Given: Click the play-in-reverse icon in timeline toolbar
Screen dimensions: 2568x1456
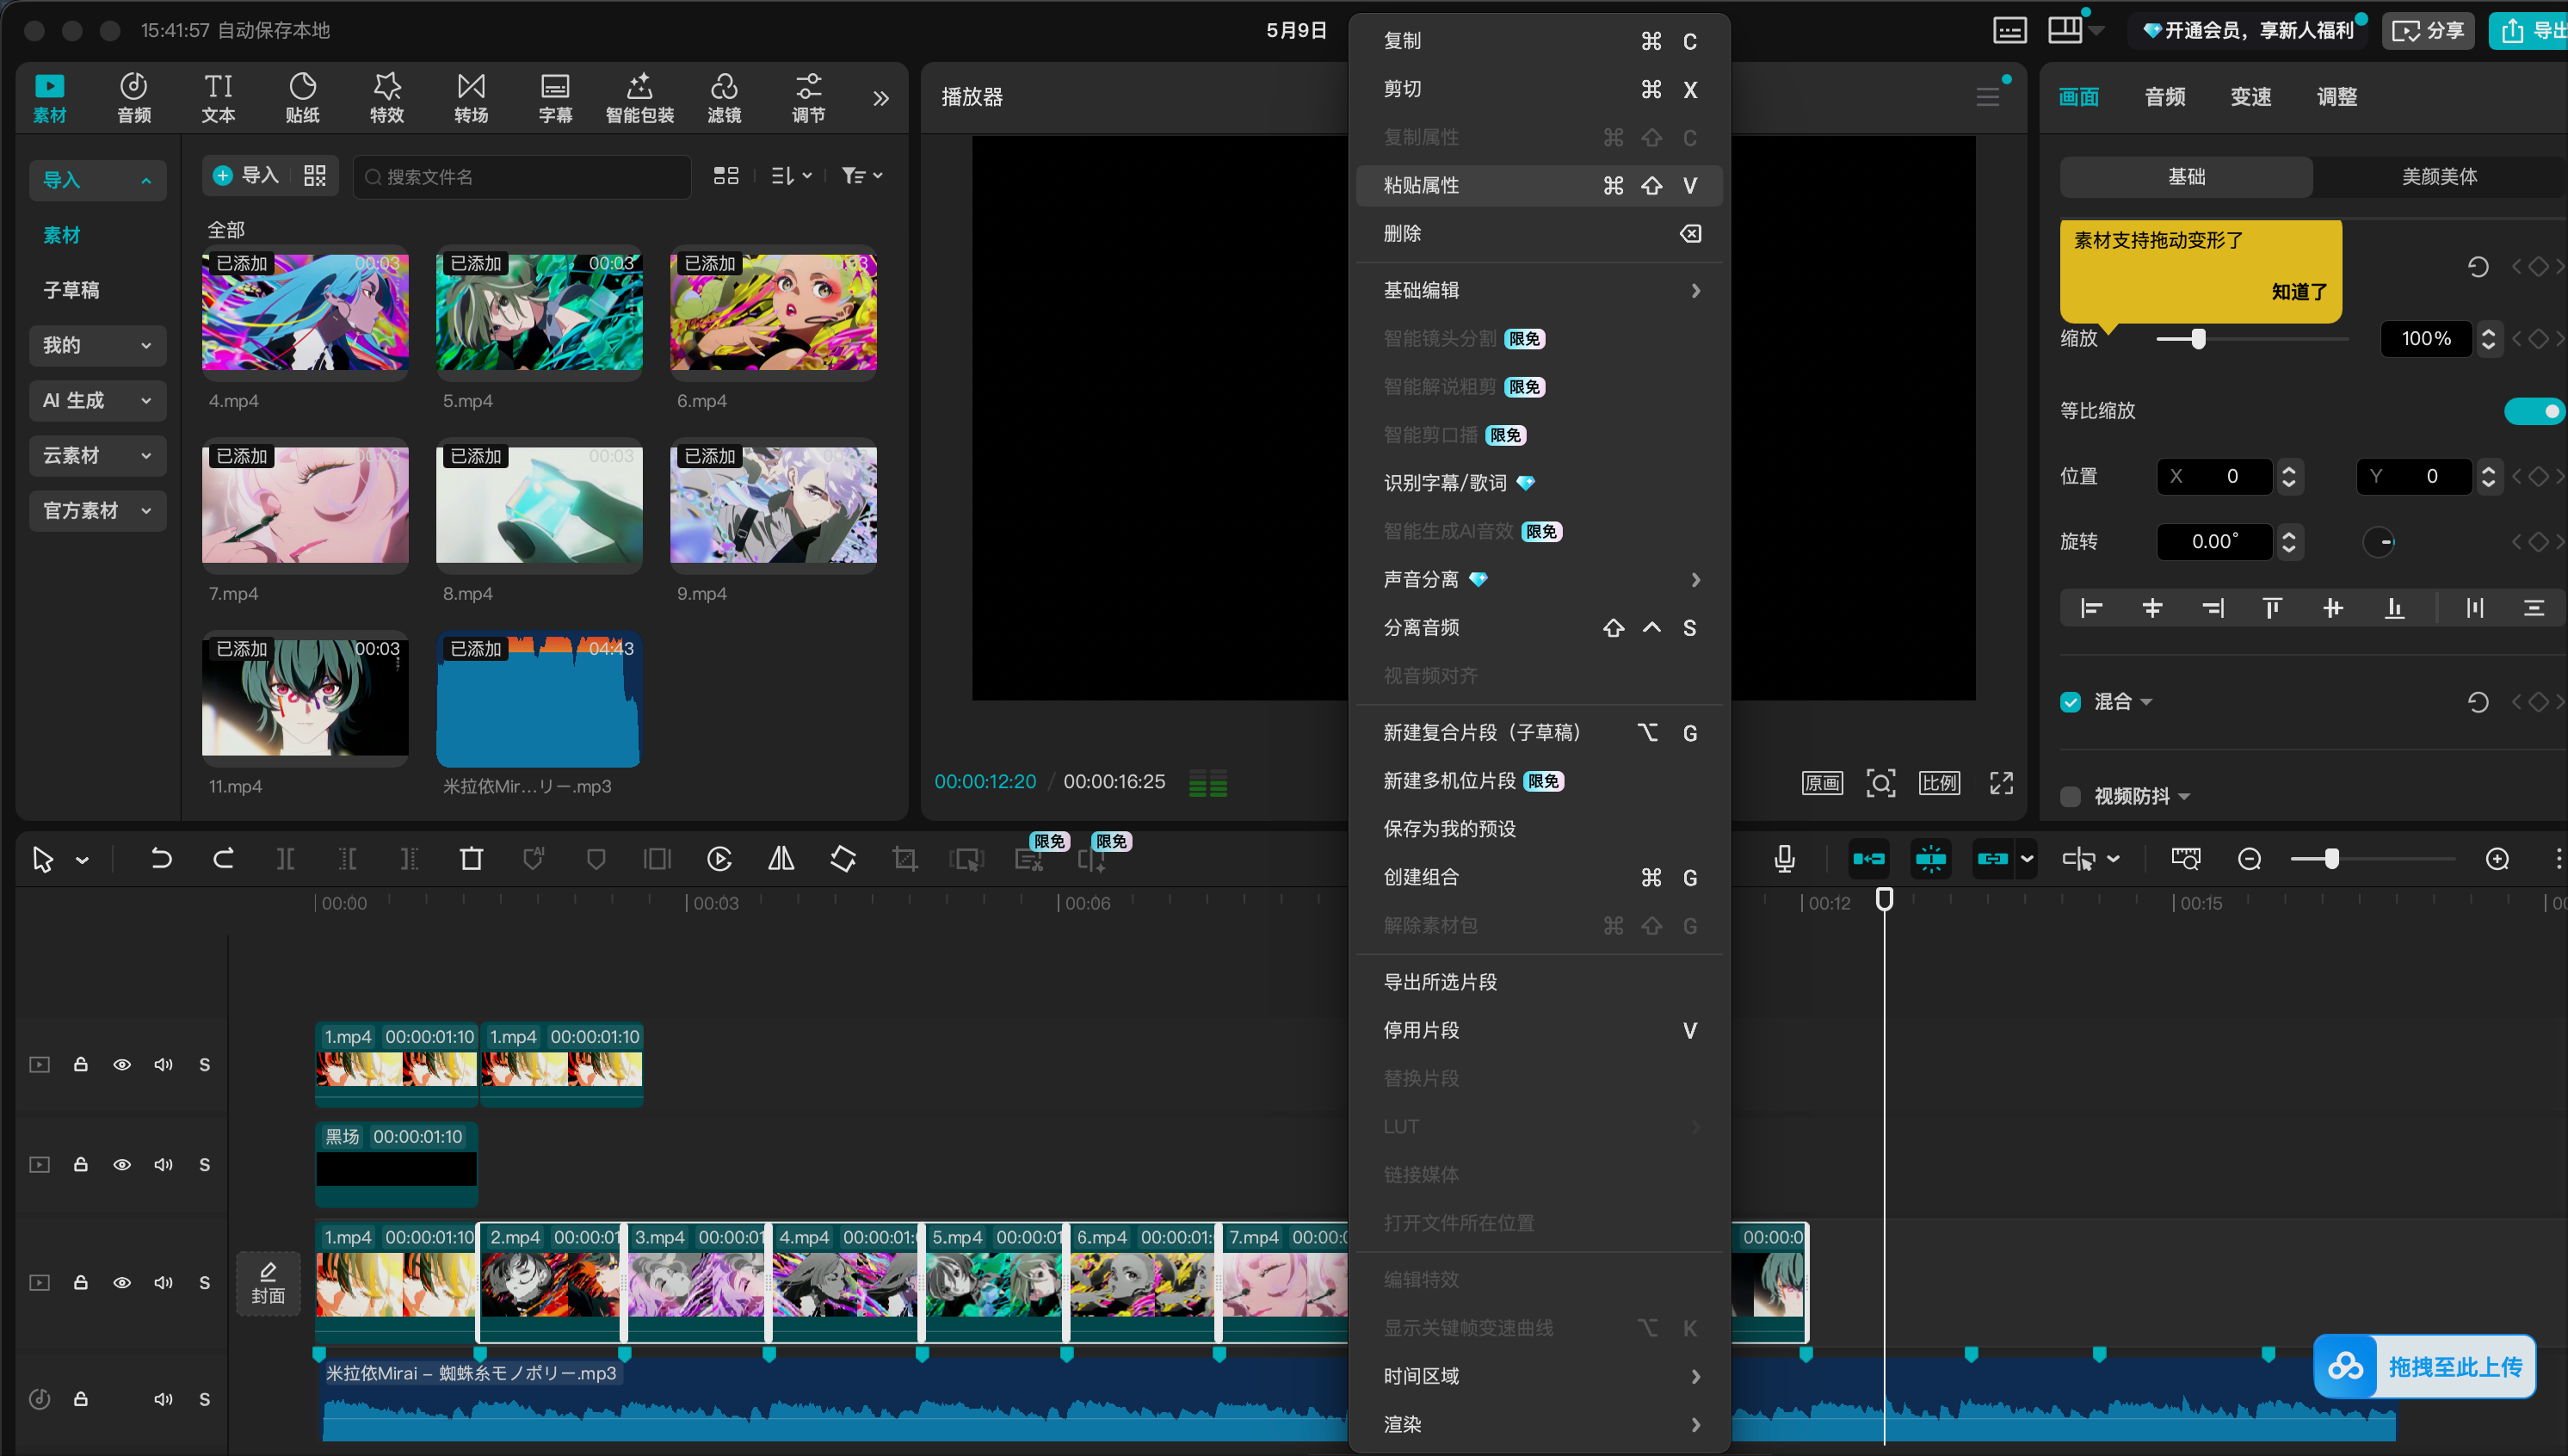Looking at the screenshot, I should [x=719, y=859].
